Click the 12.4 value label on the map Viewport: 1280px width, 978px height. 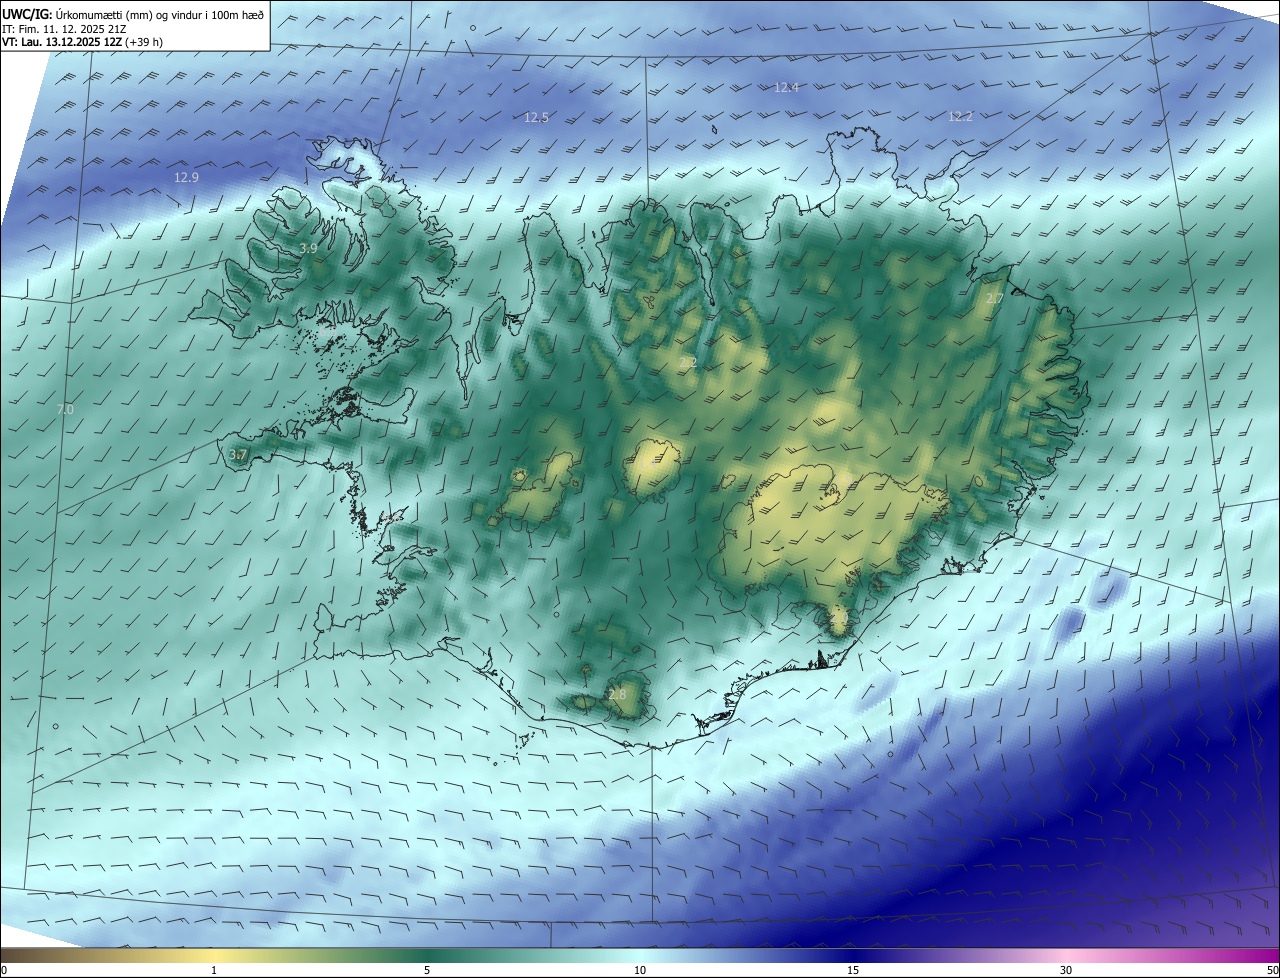[786, 87]
